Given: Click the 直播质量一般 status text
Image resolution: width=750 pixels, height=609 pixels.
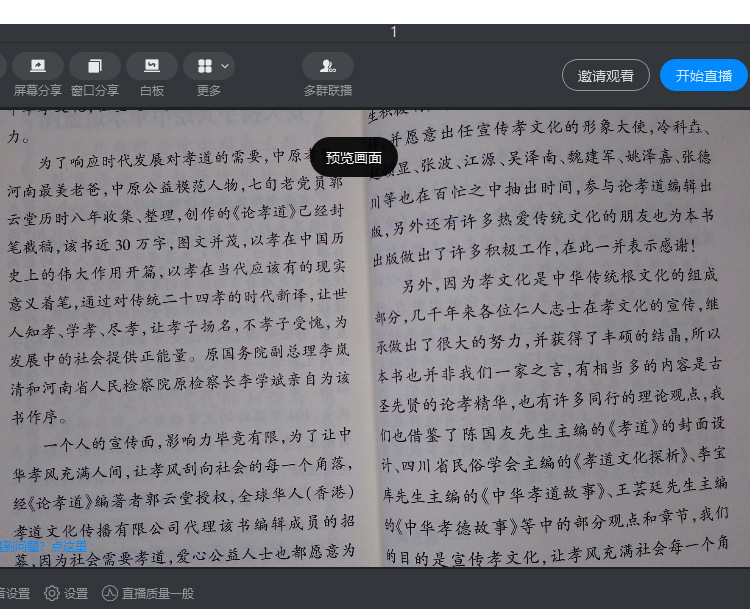Looking at the screenshot, I should coord(158,593).
